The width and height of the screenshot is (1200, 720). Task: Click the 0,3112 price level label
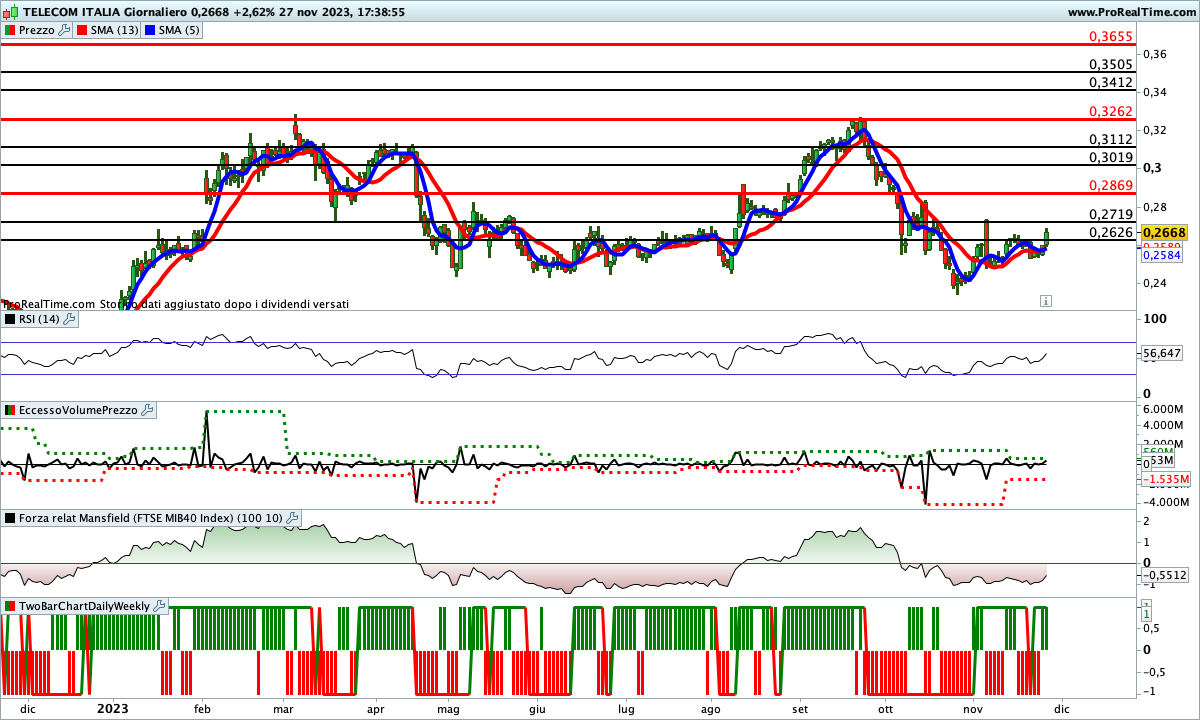[x=1110, y=139]
